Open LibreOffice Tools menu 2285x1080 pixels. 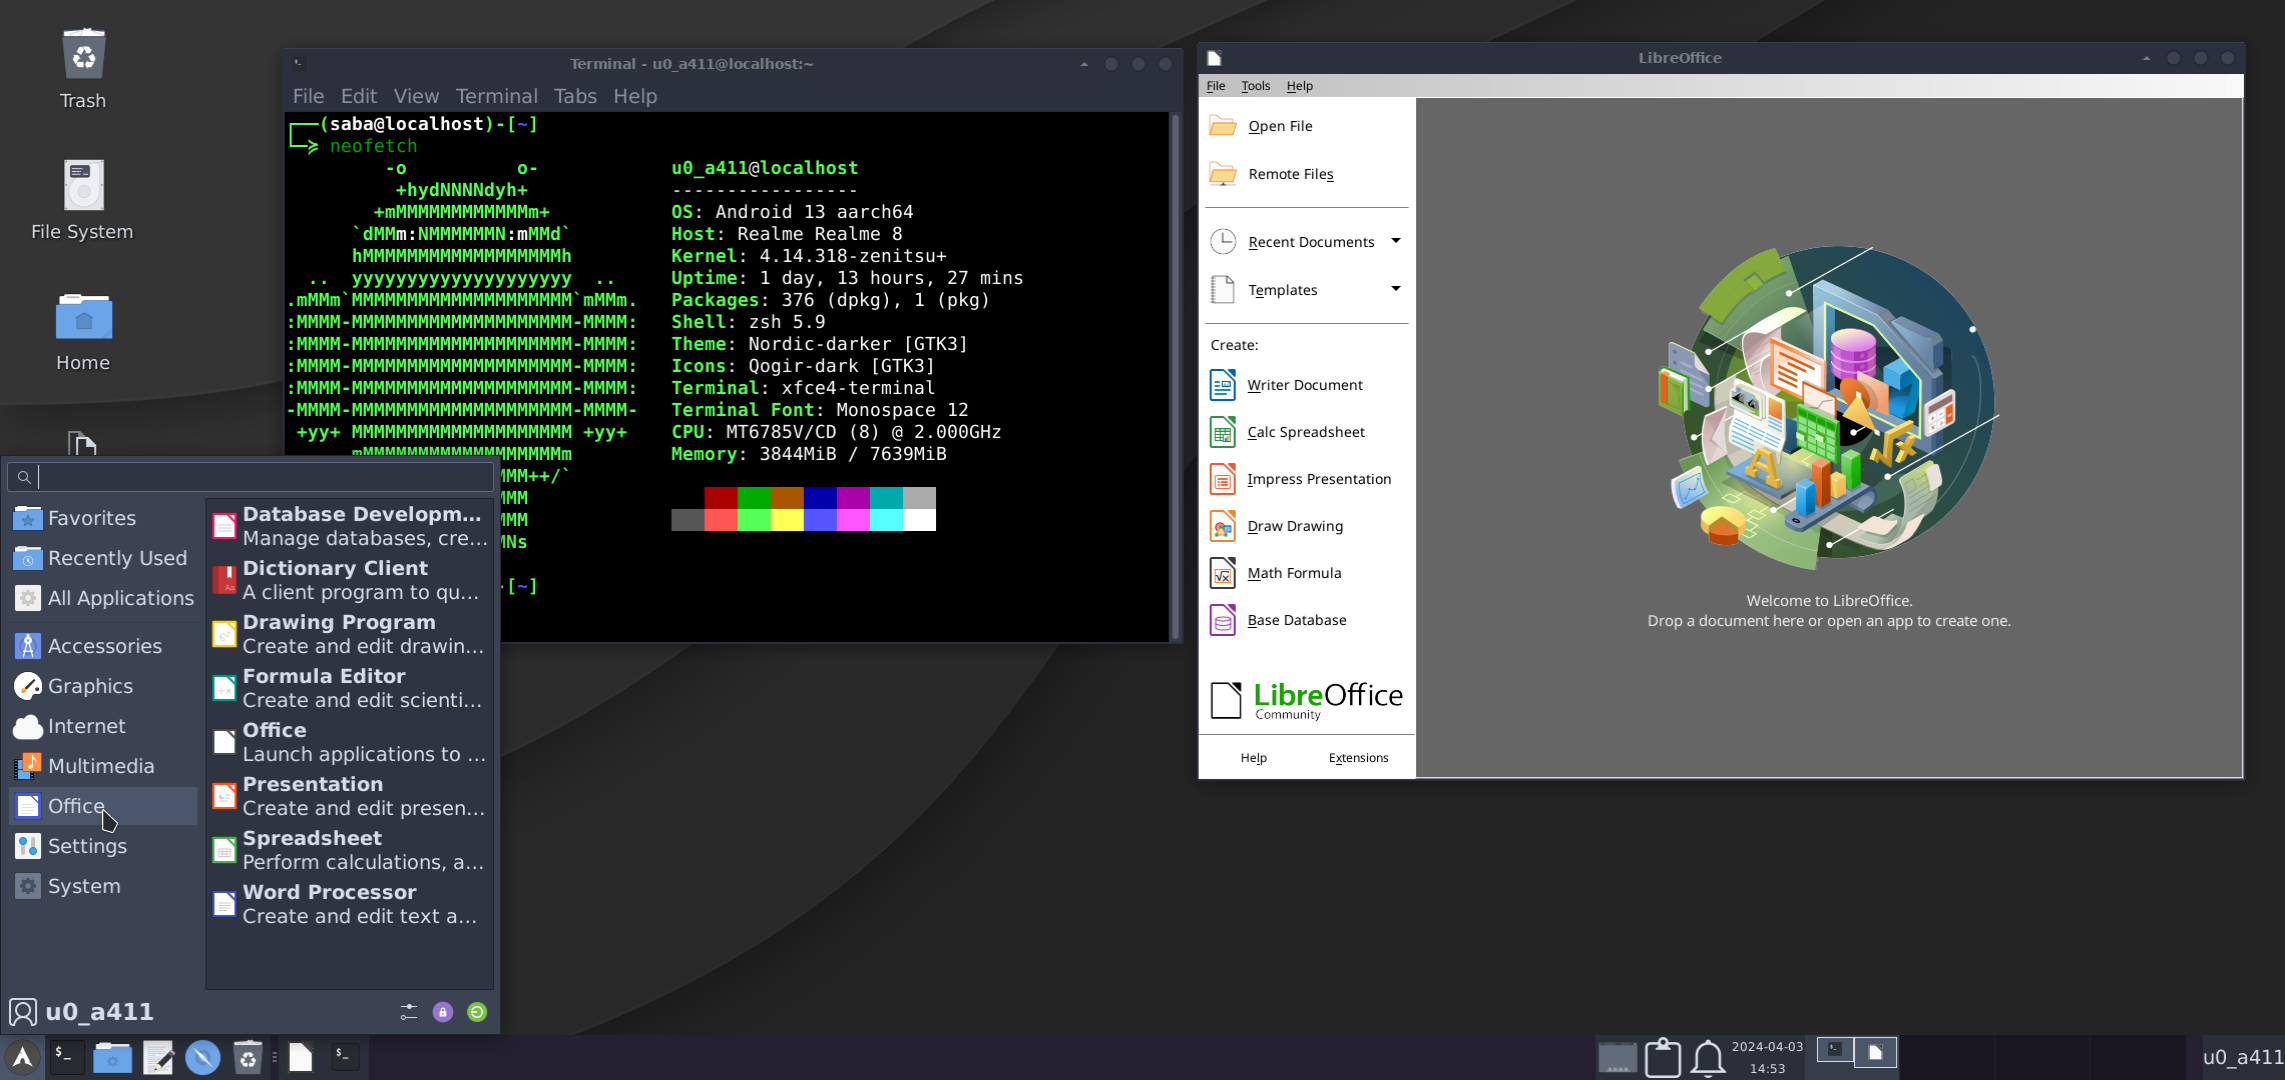1255,86
